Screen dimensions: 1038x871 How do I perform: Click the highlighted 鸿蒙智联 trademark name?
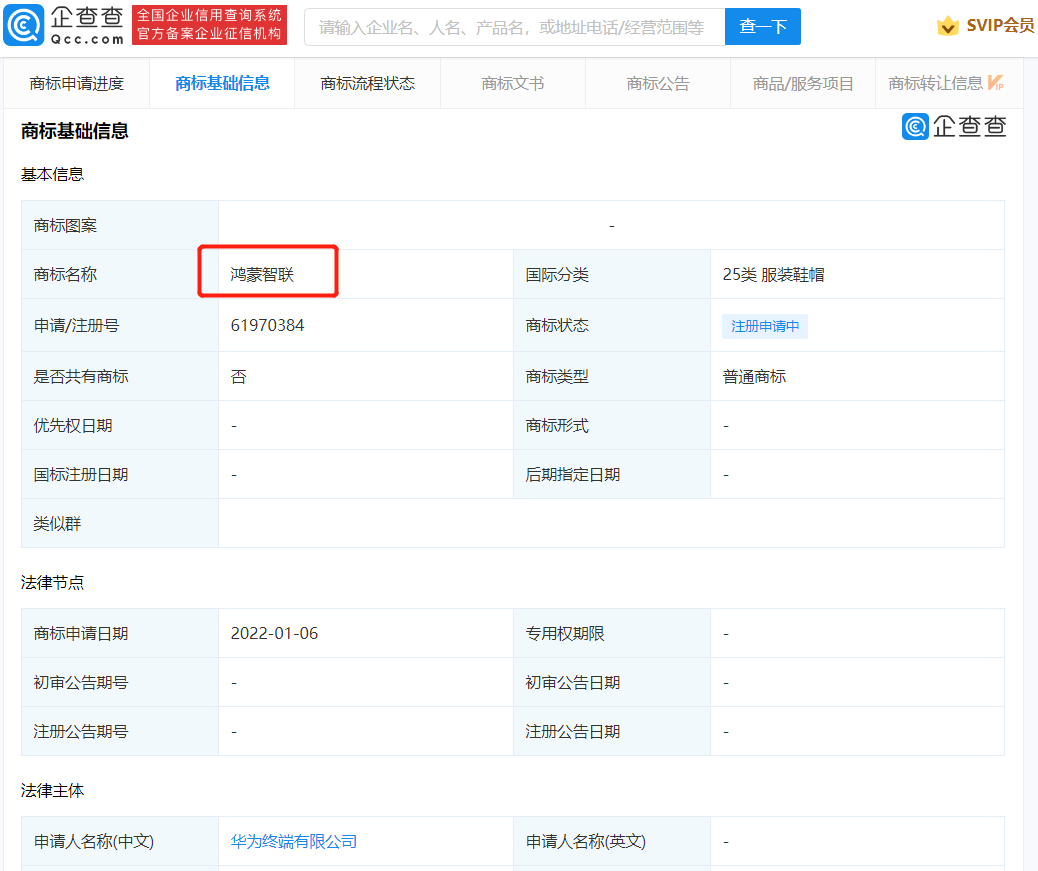(264, 271)
